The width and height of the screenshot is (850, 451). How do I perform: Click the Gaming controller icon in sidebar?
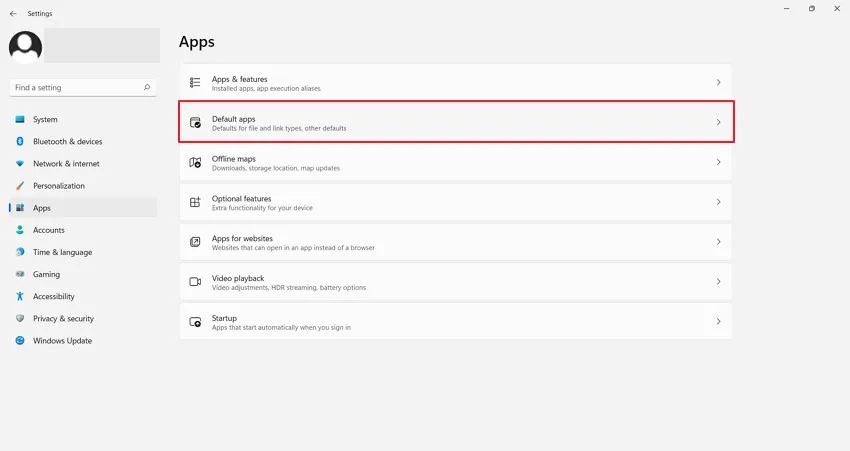point(20,274)
